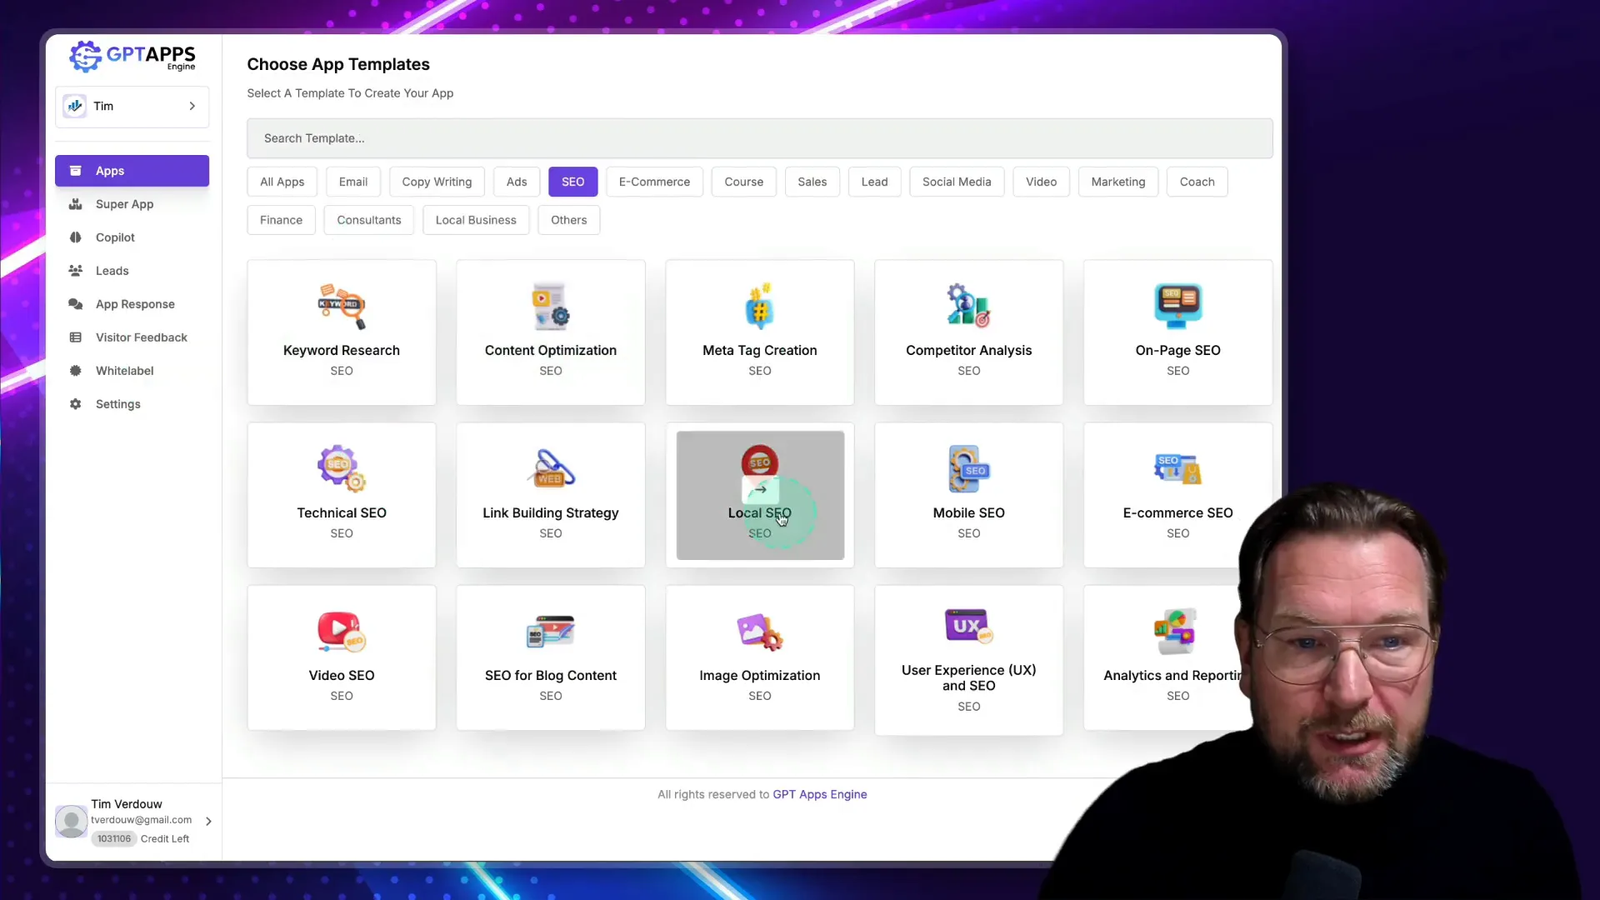This screenshot has width=1600, height=900.
Task: Open Whitelabel in the sidebar
Action: [132, 371]
